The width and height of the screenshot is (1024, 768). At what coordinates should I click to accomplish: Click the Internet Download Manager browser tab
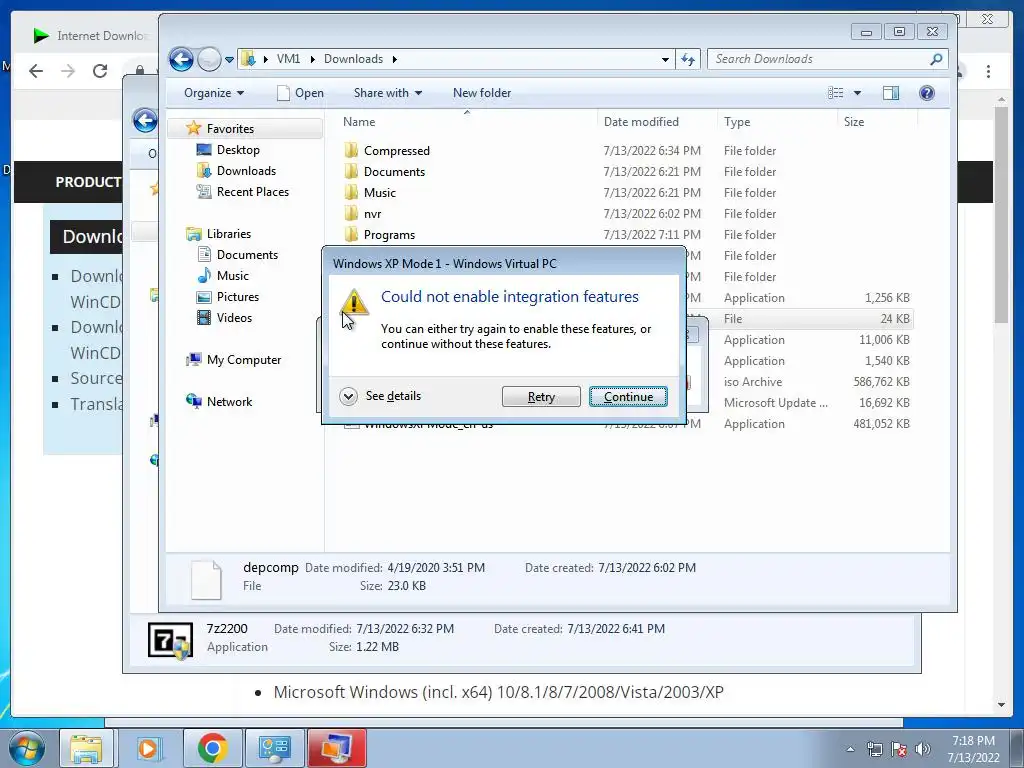[91, 35]
